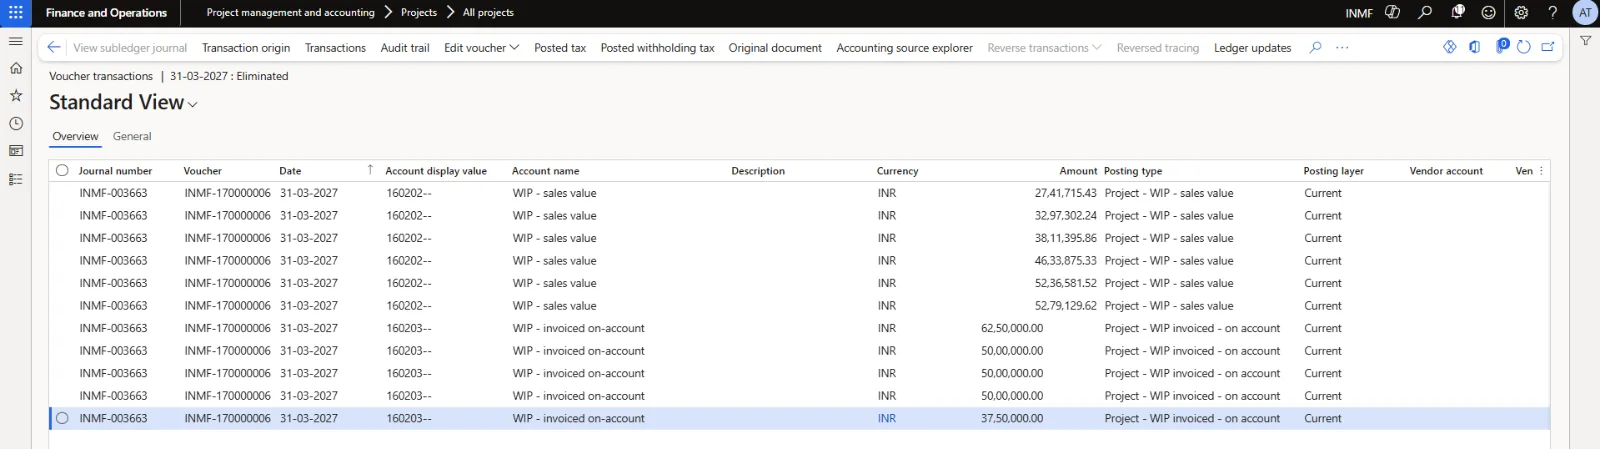The image size is (1600, 449).
Task: Click the Journal number column header
Action: click(115, 171)
